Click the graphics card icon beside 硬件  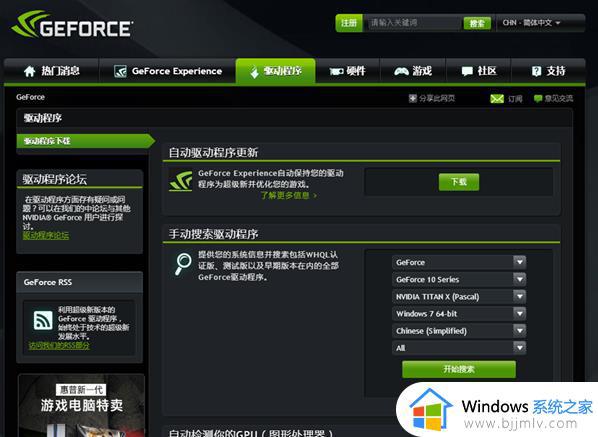point(336,71)
